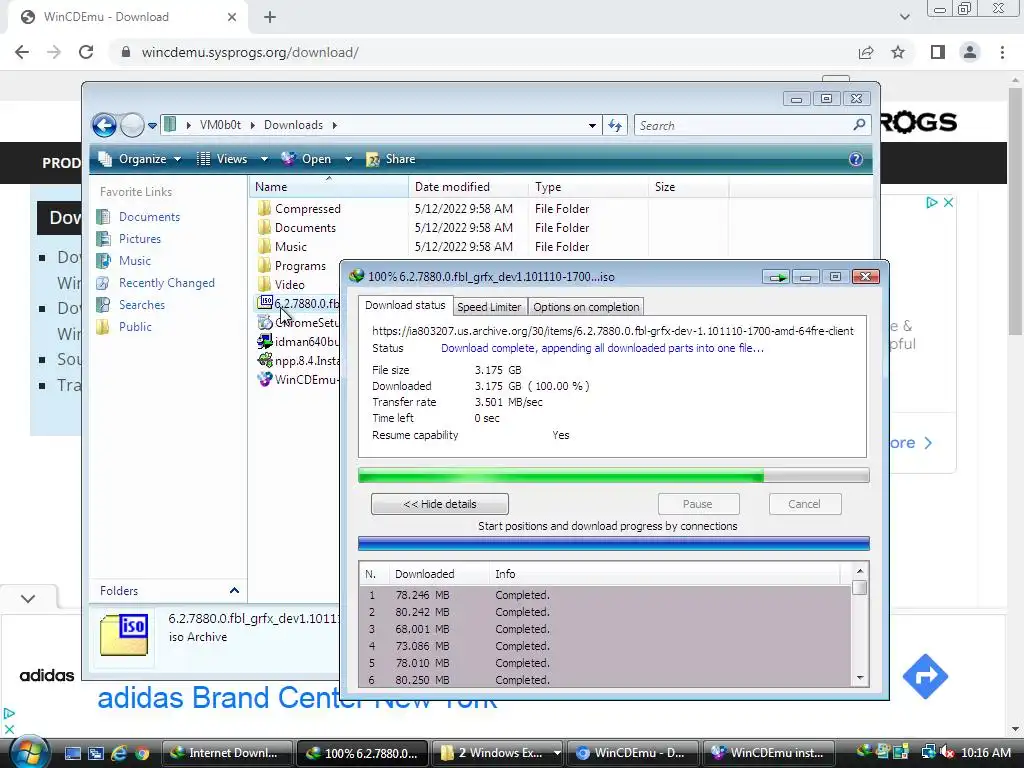Open the Explorer Help icon
1024x768 pixels.
[x=856, y=159]
